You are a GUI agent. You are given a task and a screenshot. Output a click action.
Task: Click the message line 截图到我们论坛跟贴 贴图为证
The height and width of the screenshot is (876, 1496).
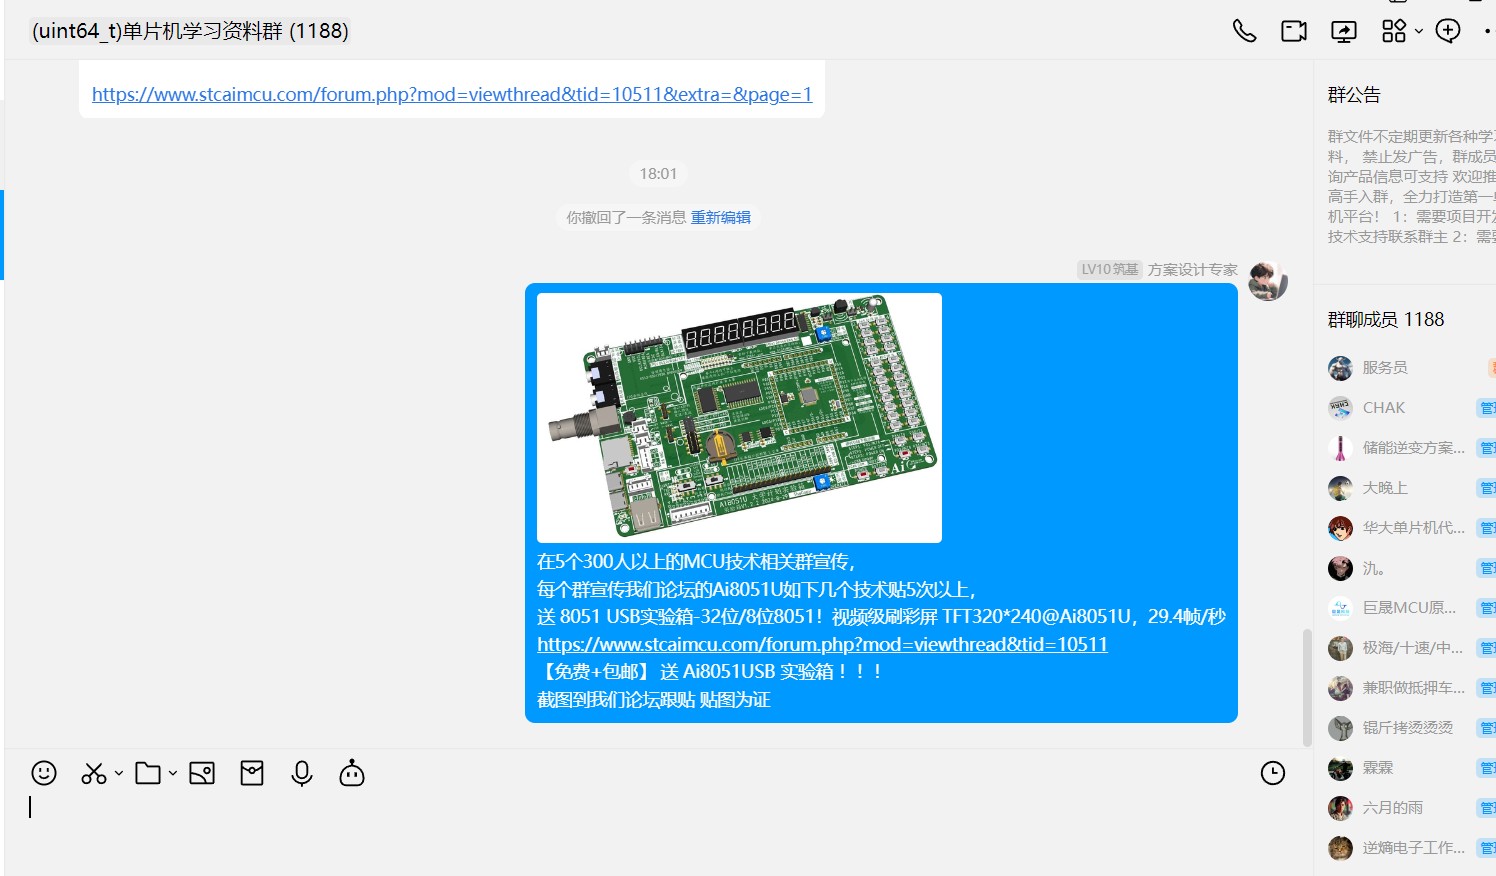point(654,700)
